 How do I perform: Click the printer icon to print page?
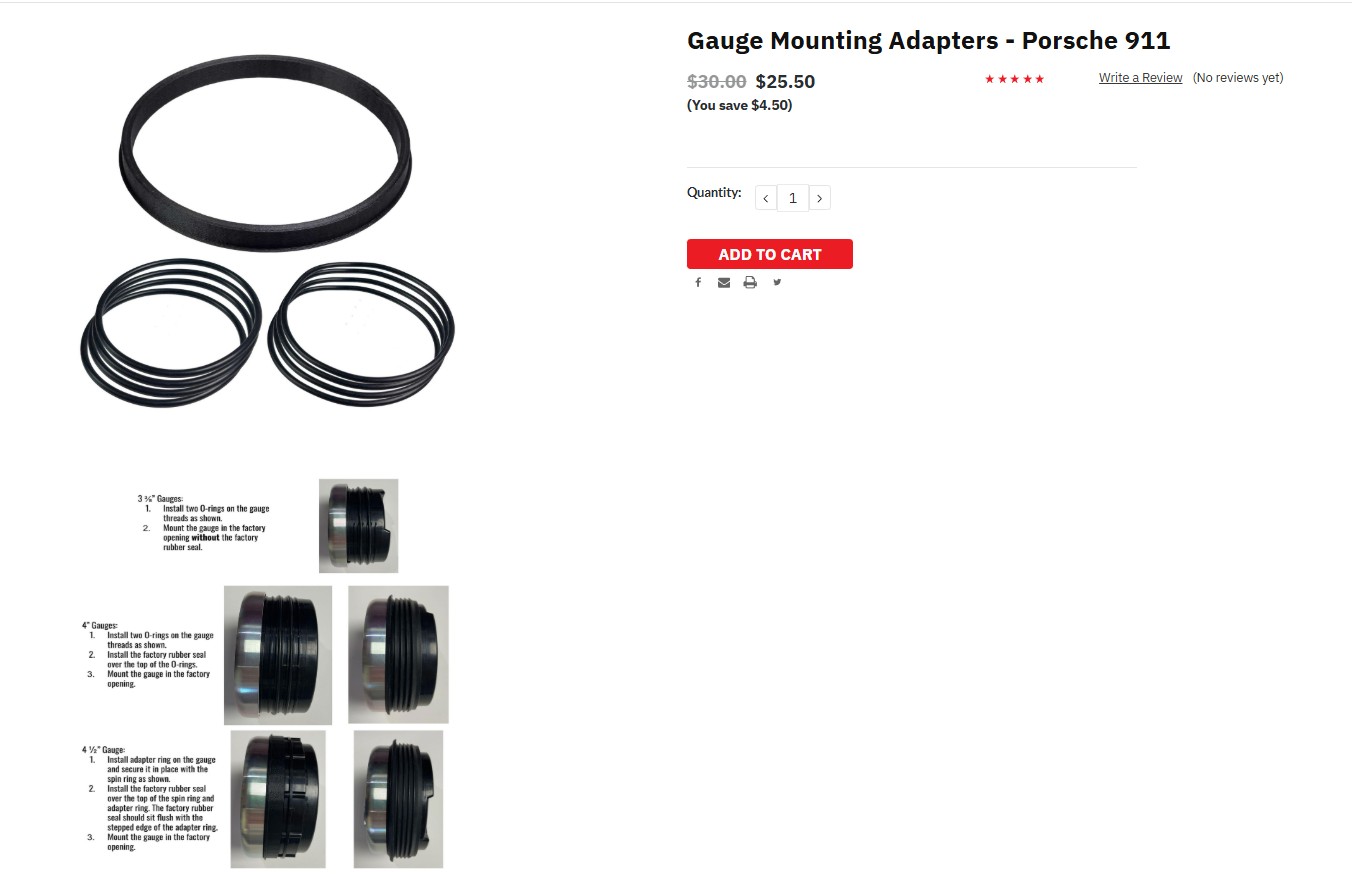(750, 283)
